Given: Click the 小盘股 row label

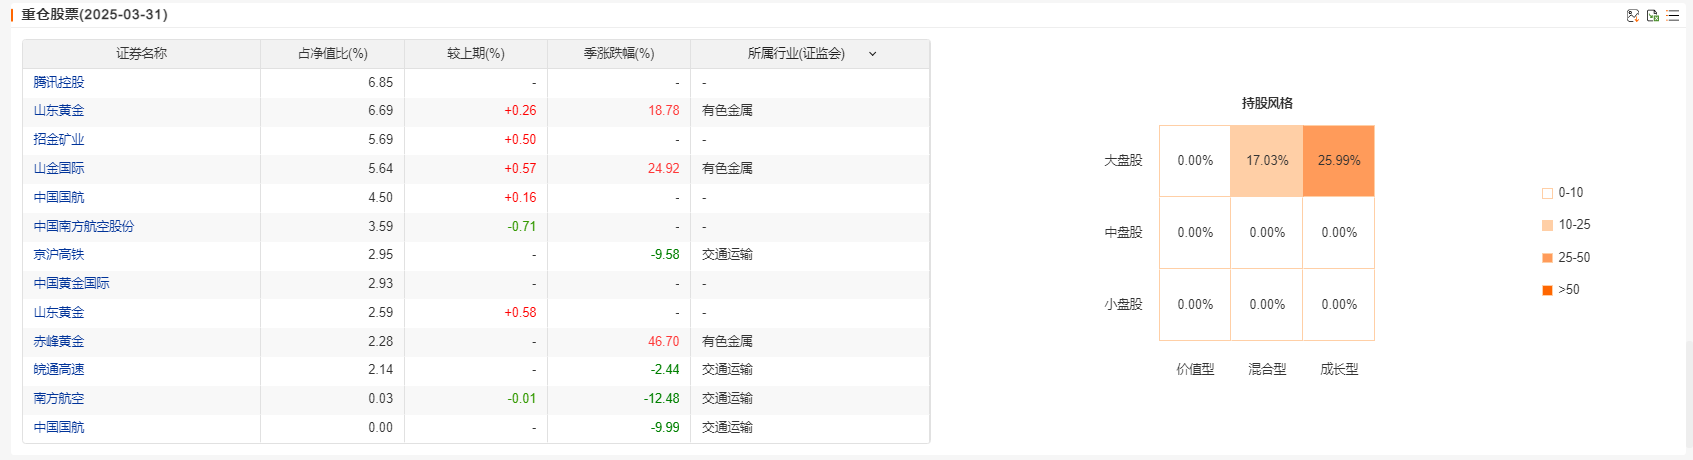Looking at the screenshot, I should click(1123, 305).
